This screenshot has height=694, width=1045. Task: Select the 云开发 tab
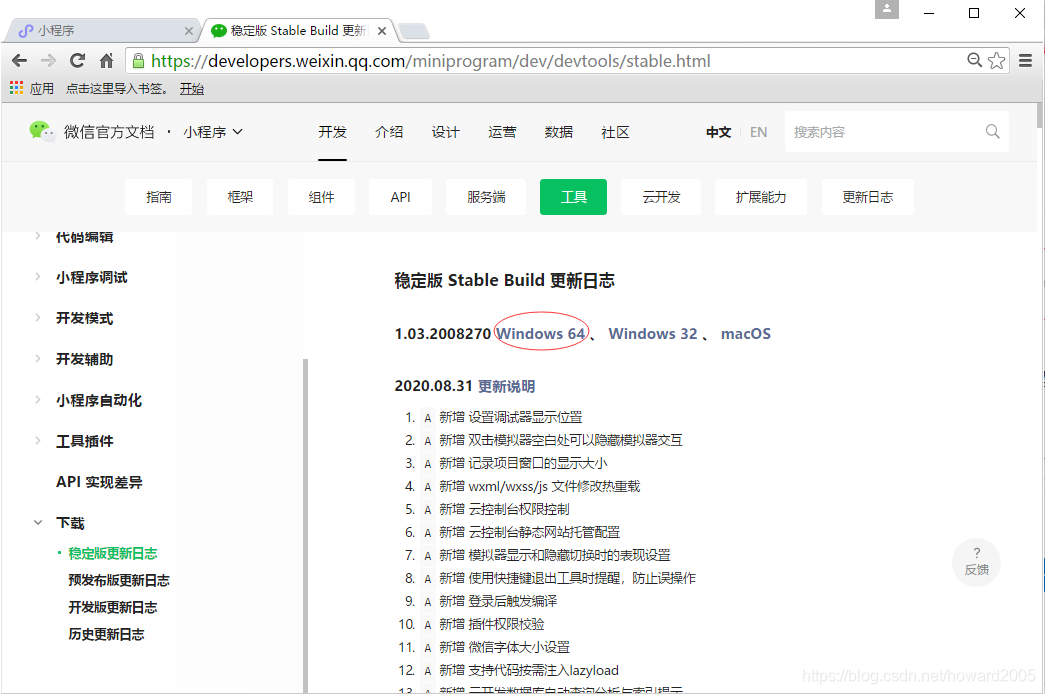[x=660, y=197]
